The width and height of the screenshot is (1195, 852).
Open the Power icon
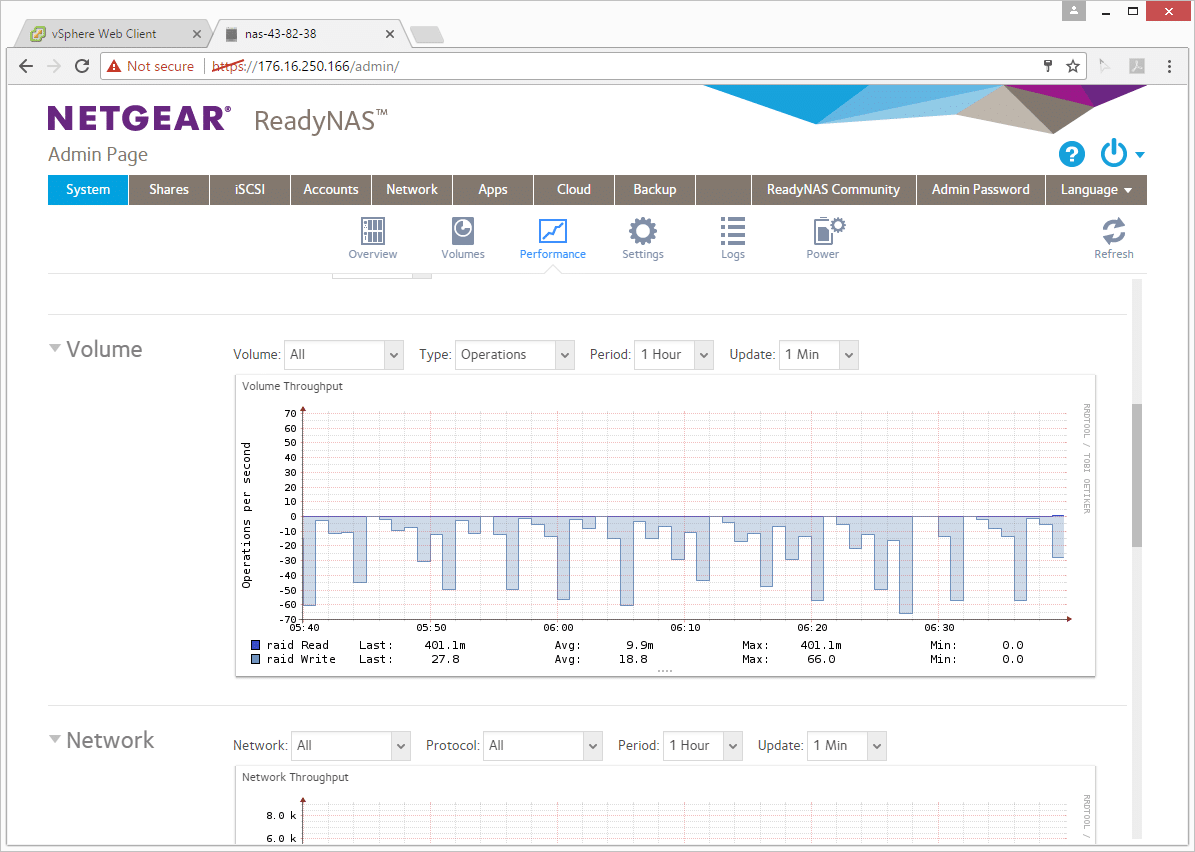pyautogui.click(x=823, y=238)
